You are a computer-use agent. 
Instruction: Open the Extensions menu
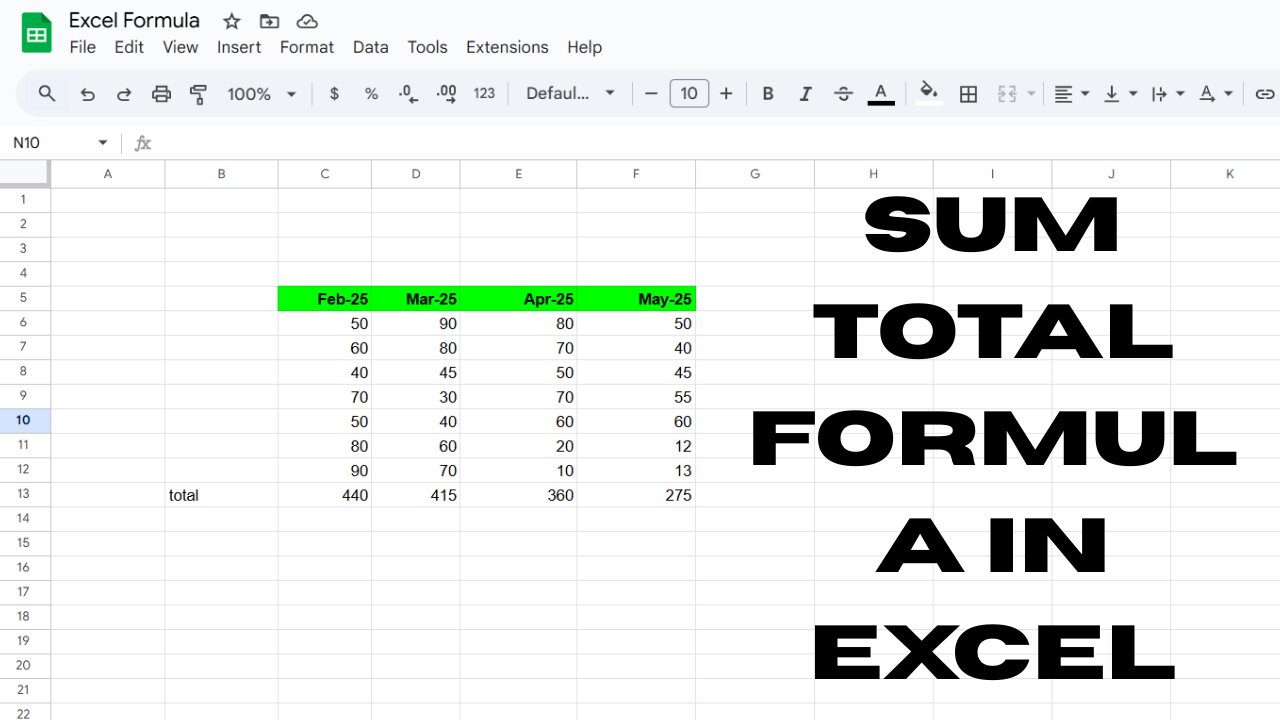(507, 47)
